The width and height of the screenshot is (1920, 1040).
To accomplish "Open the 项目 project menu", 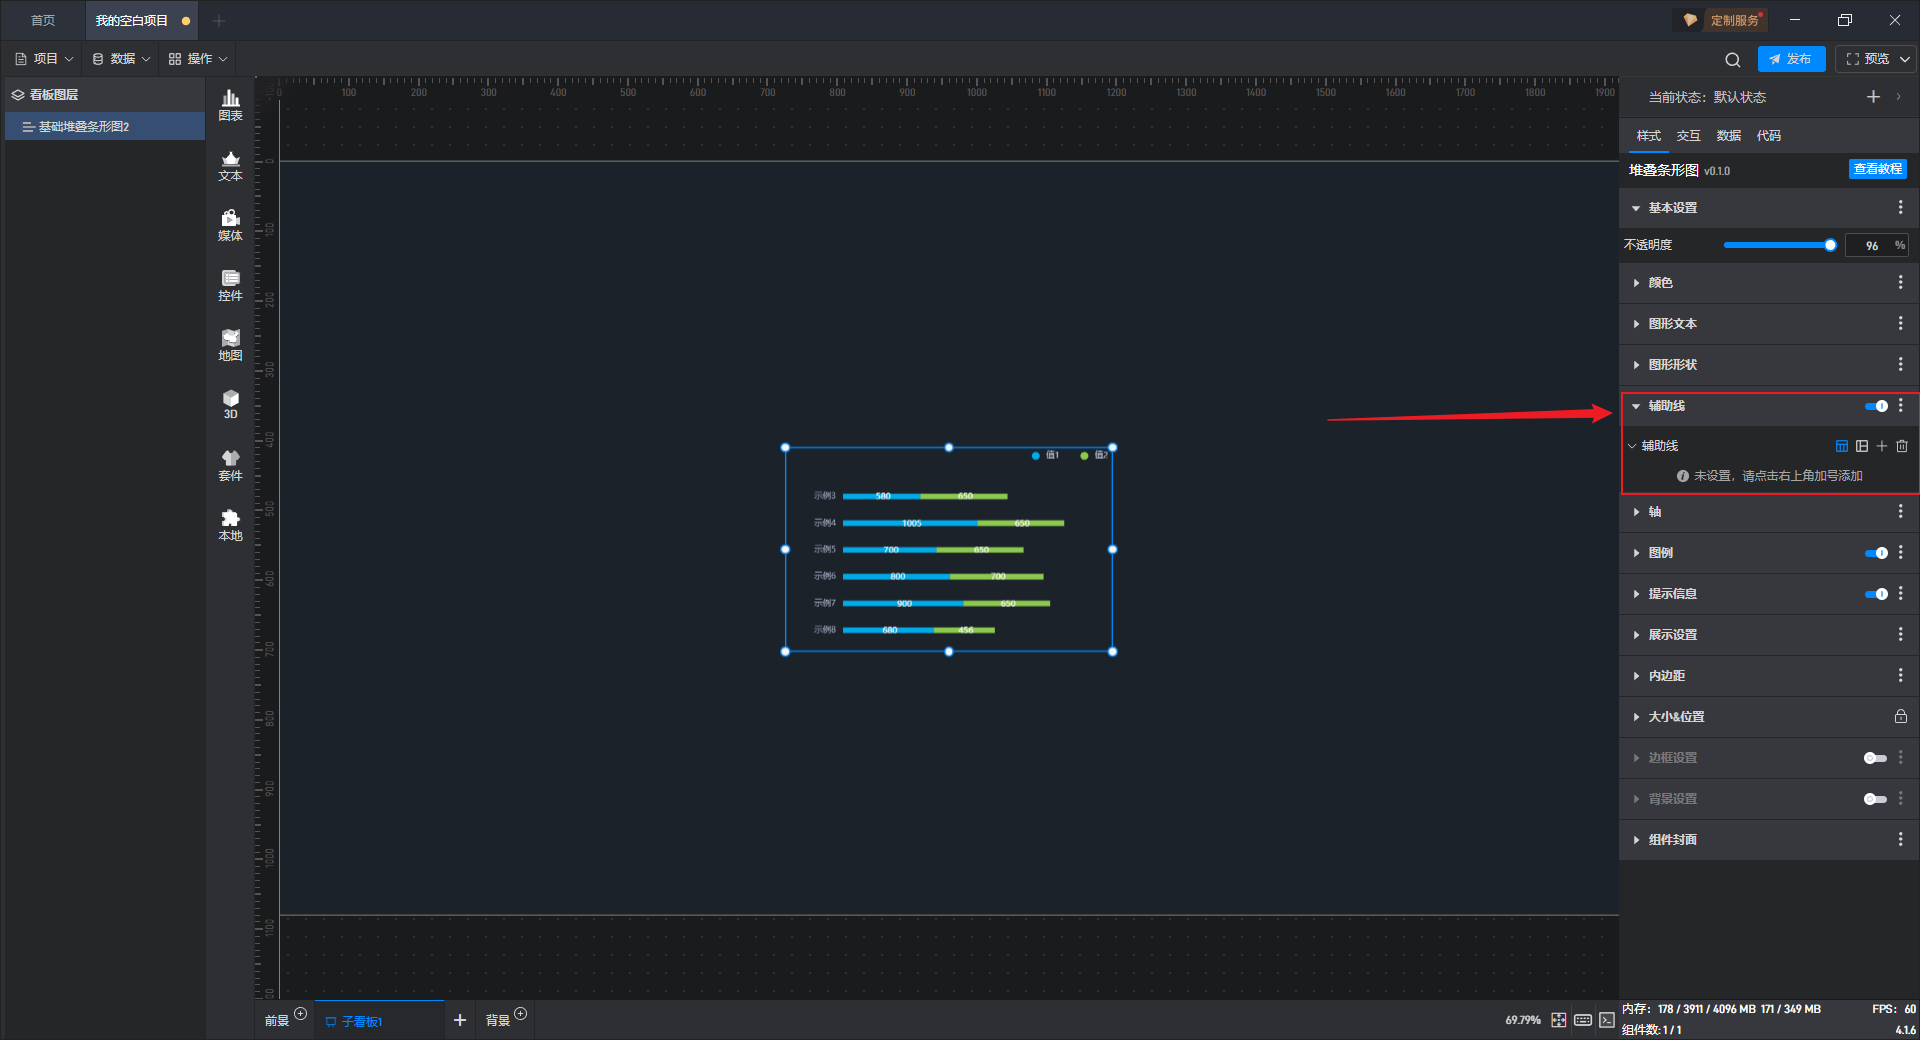I will click(44, 59).
